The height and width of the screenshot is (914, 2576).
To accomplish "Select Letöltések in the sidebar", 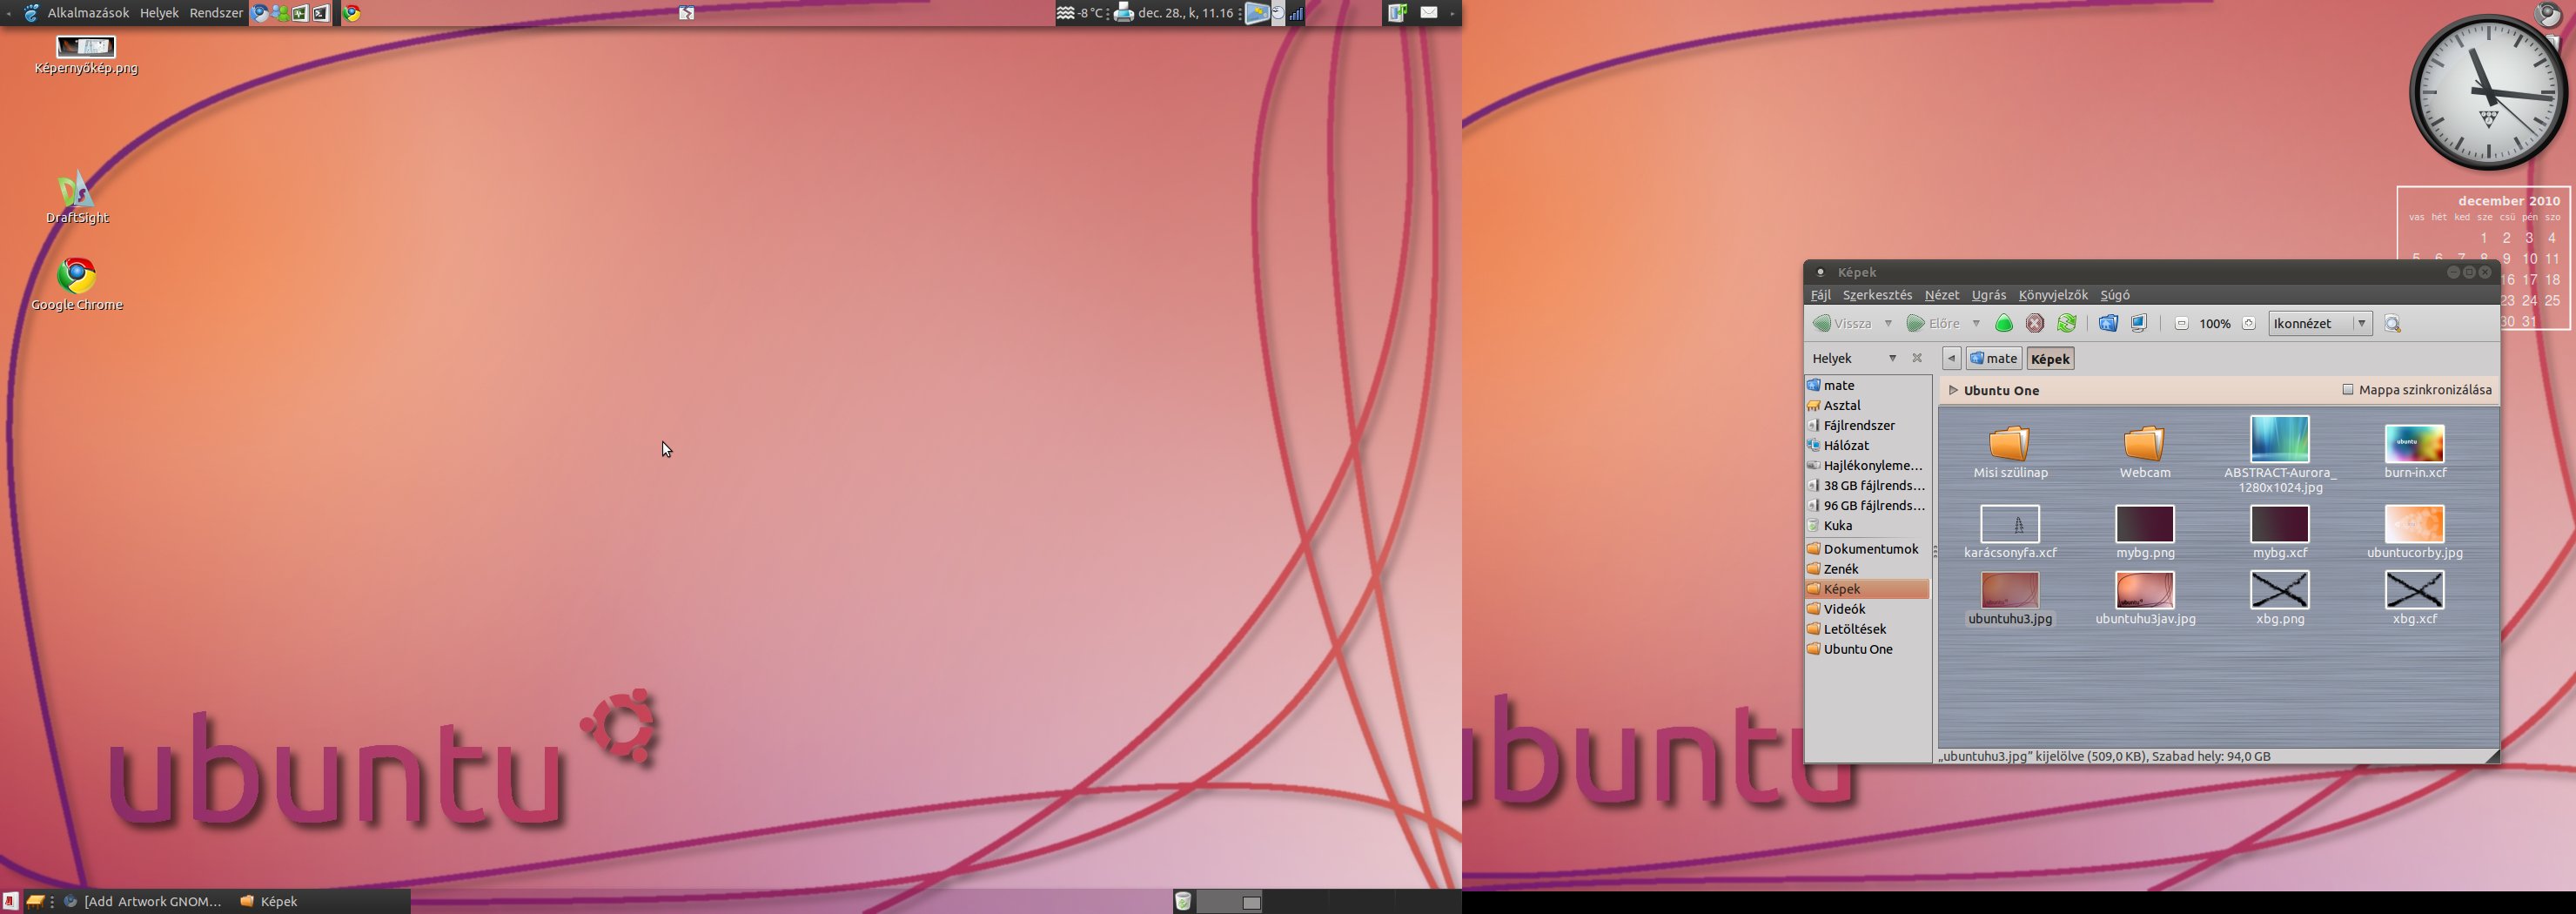I will tap(1868, 629).
